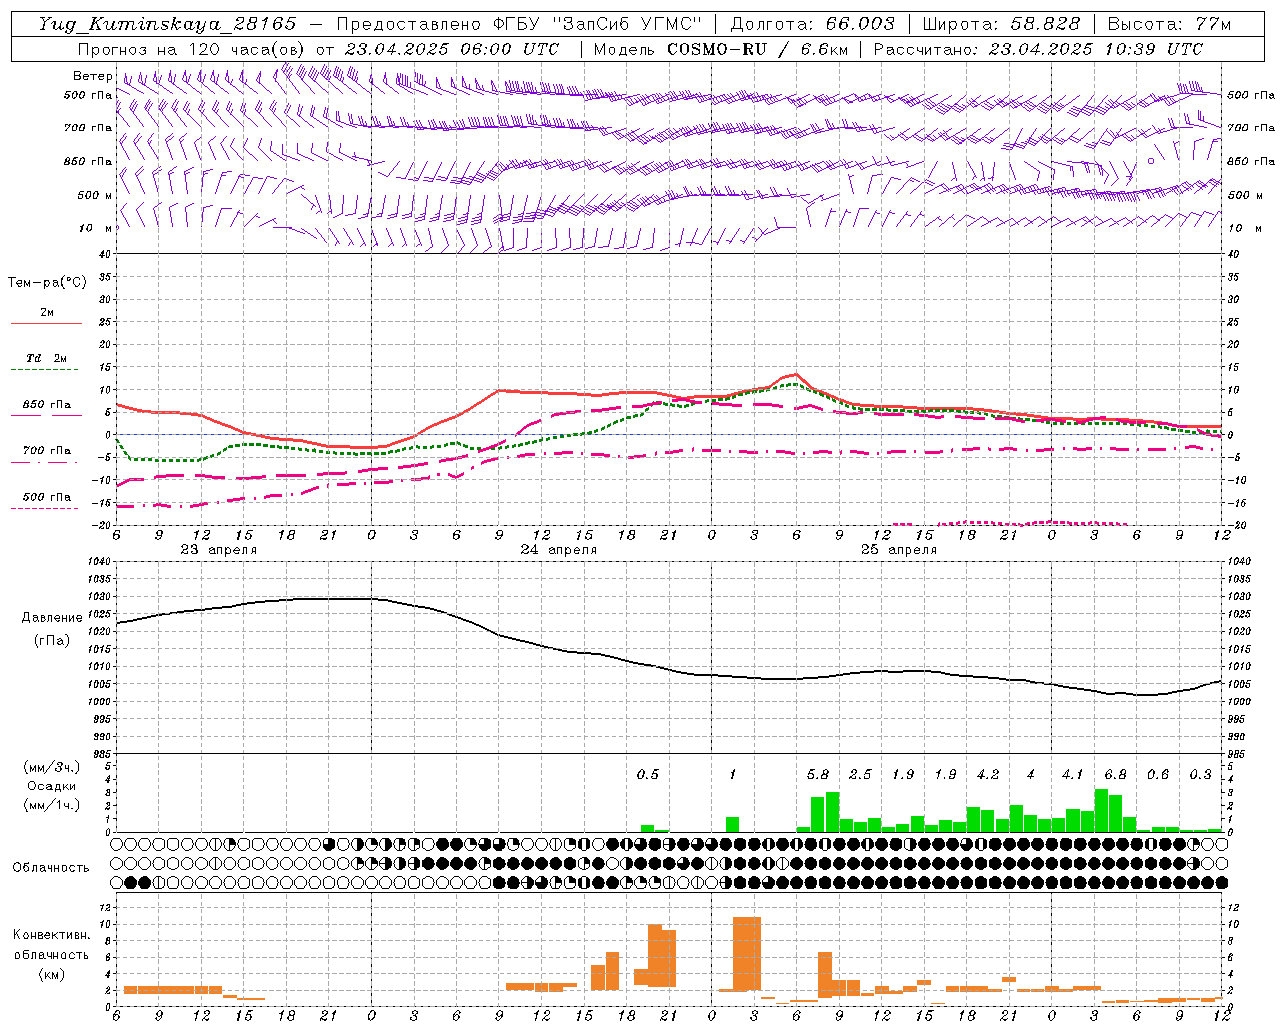Click the '25 апреля' date label
Viewport: 1280px width, 1024px height.
[x=899, y=550]
